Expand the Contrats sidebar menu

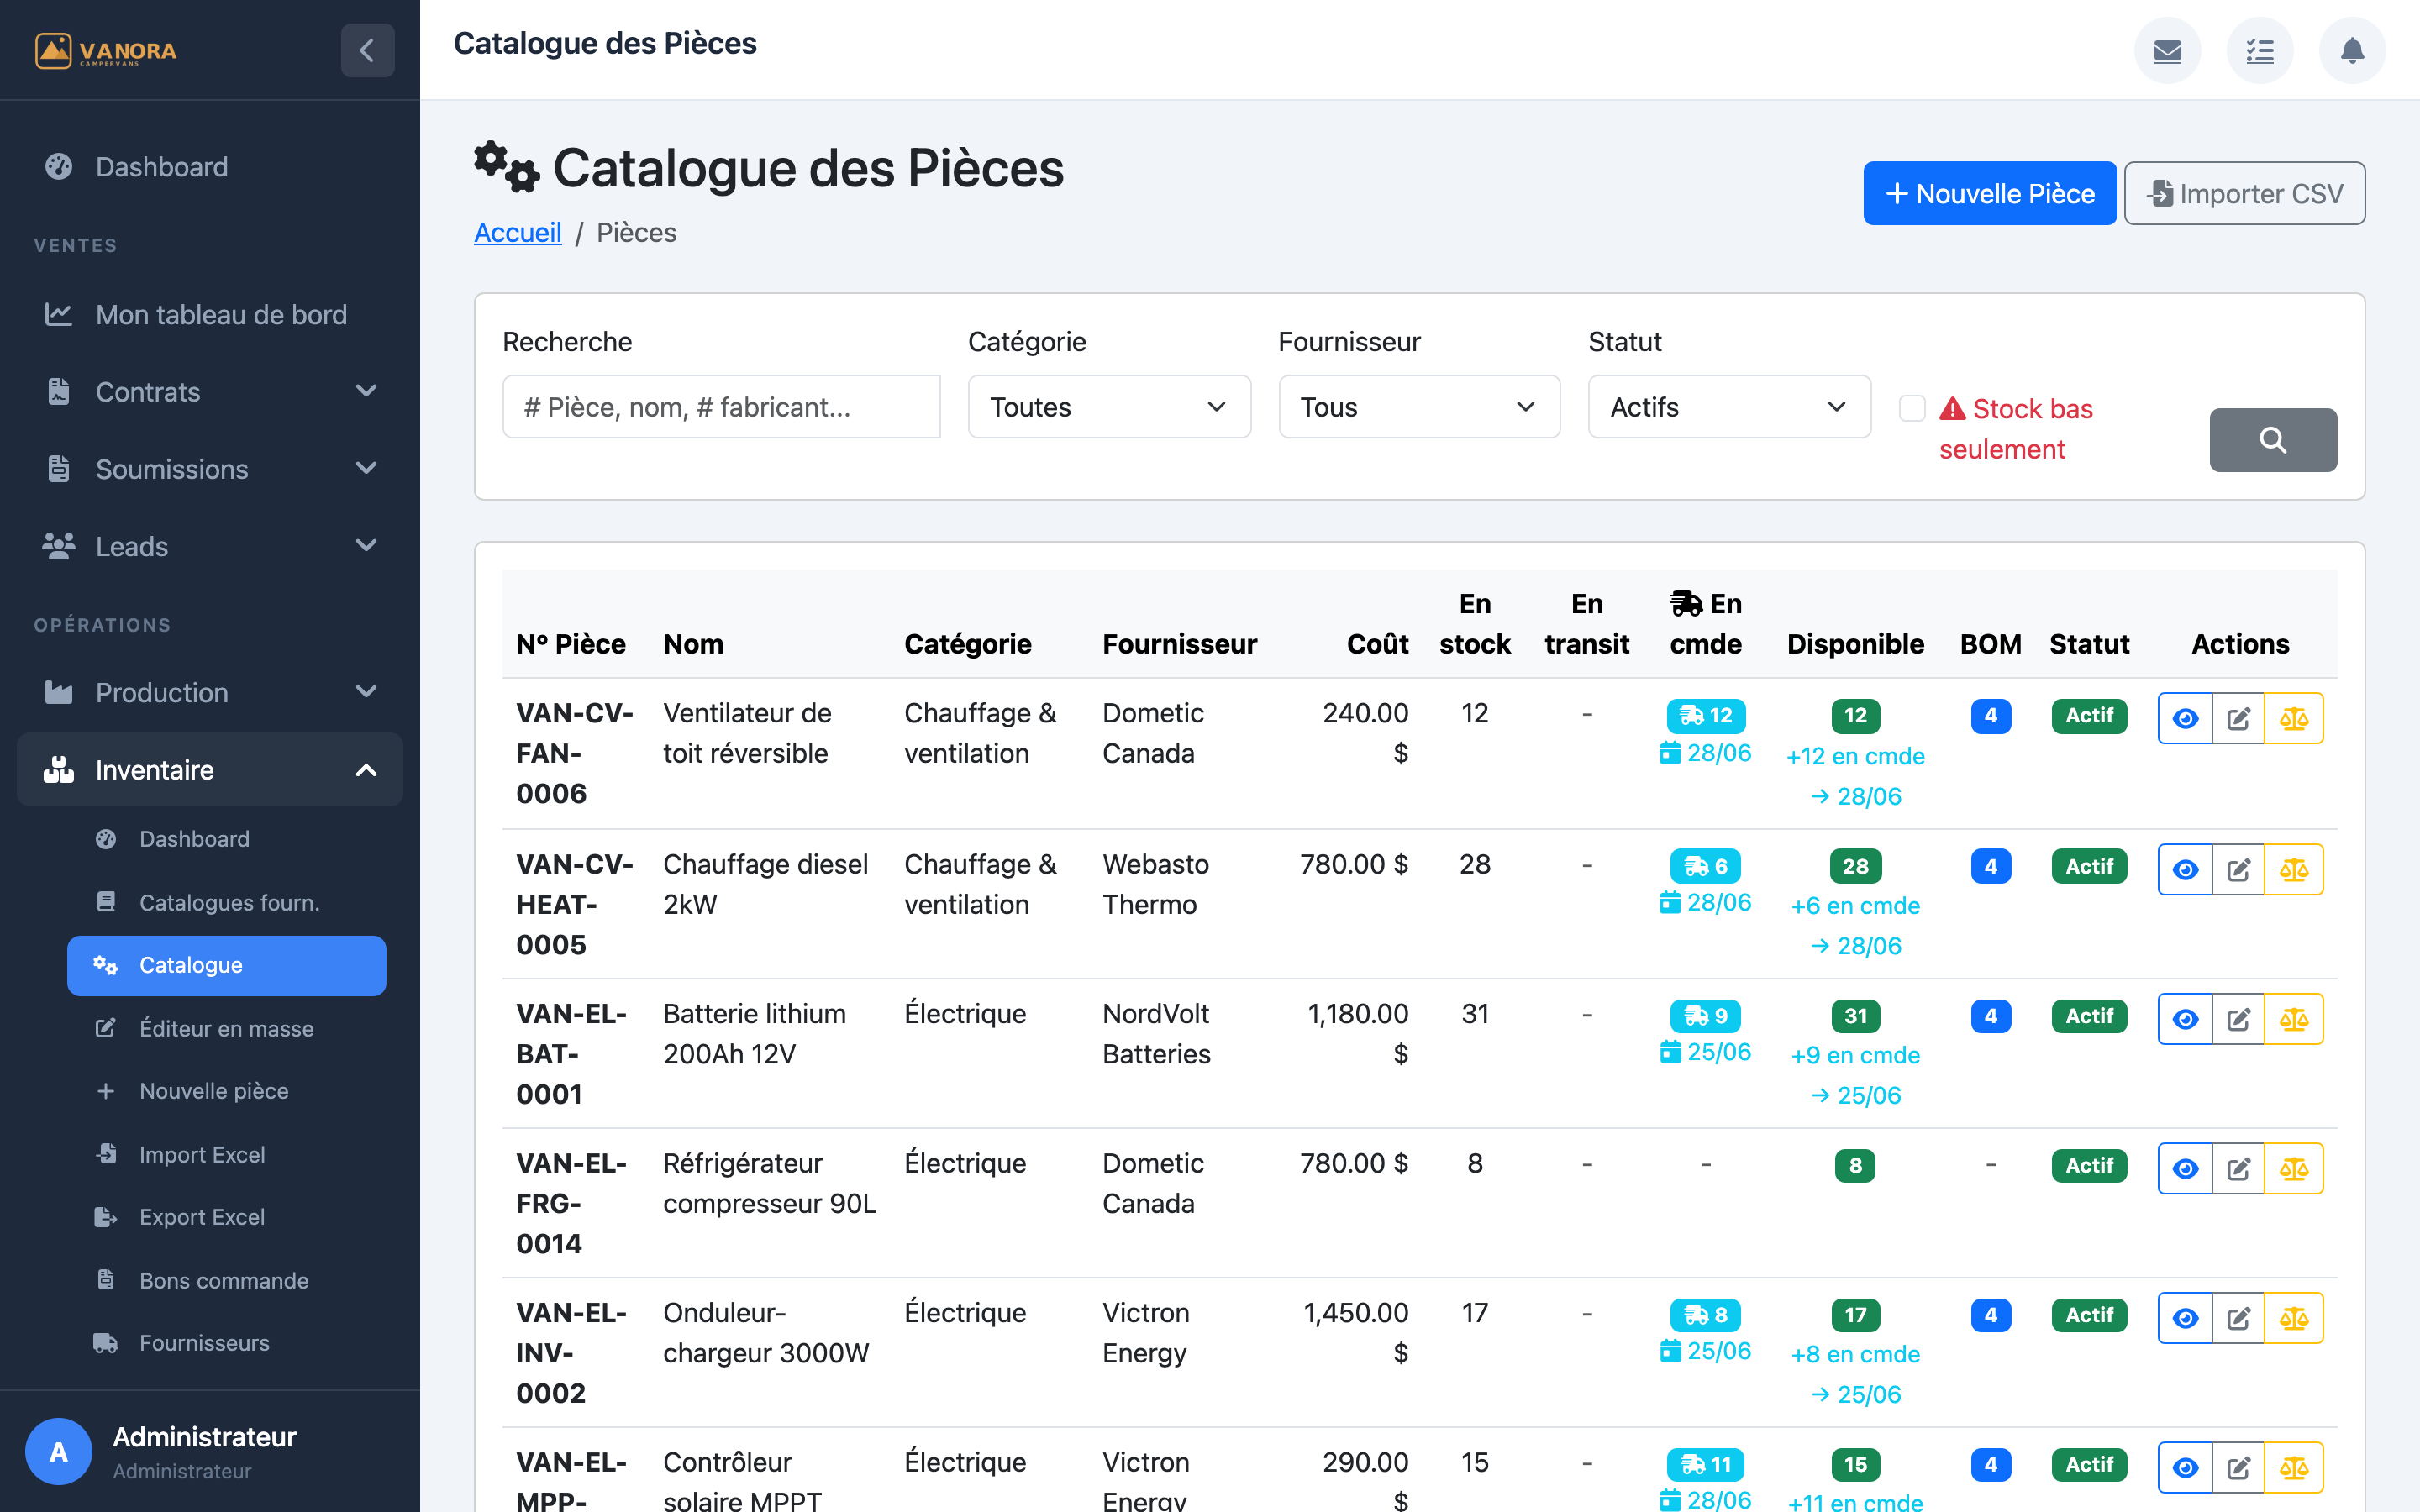tap(210, 391)
